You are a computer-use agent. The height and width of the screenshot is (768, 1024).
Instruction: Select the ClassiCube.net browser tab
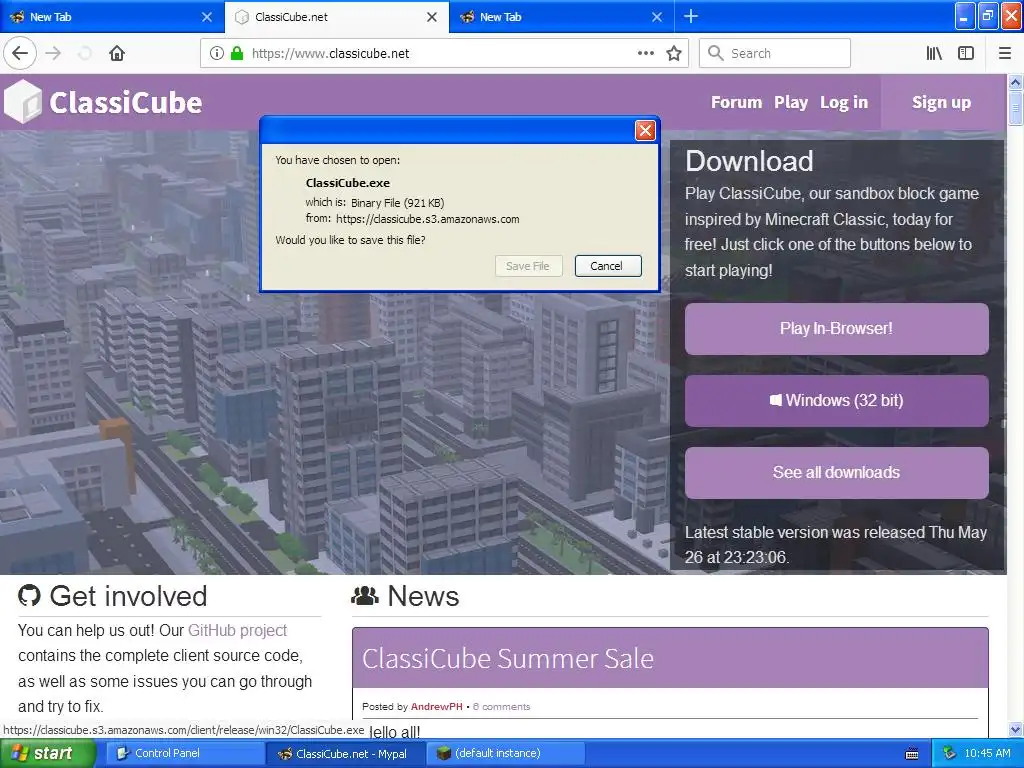[337, 17]
